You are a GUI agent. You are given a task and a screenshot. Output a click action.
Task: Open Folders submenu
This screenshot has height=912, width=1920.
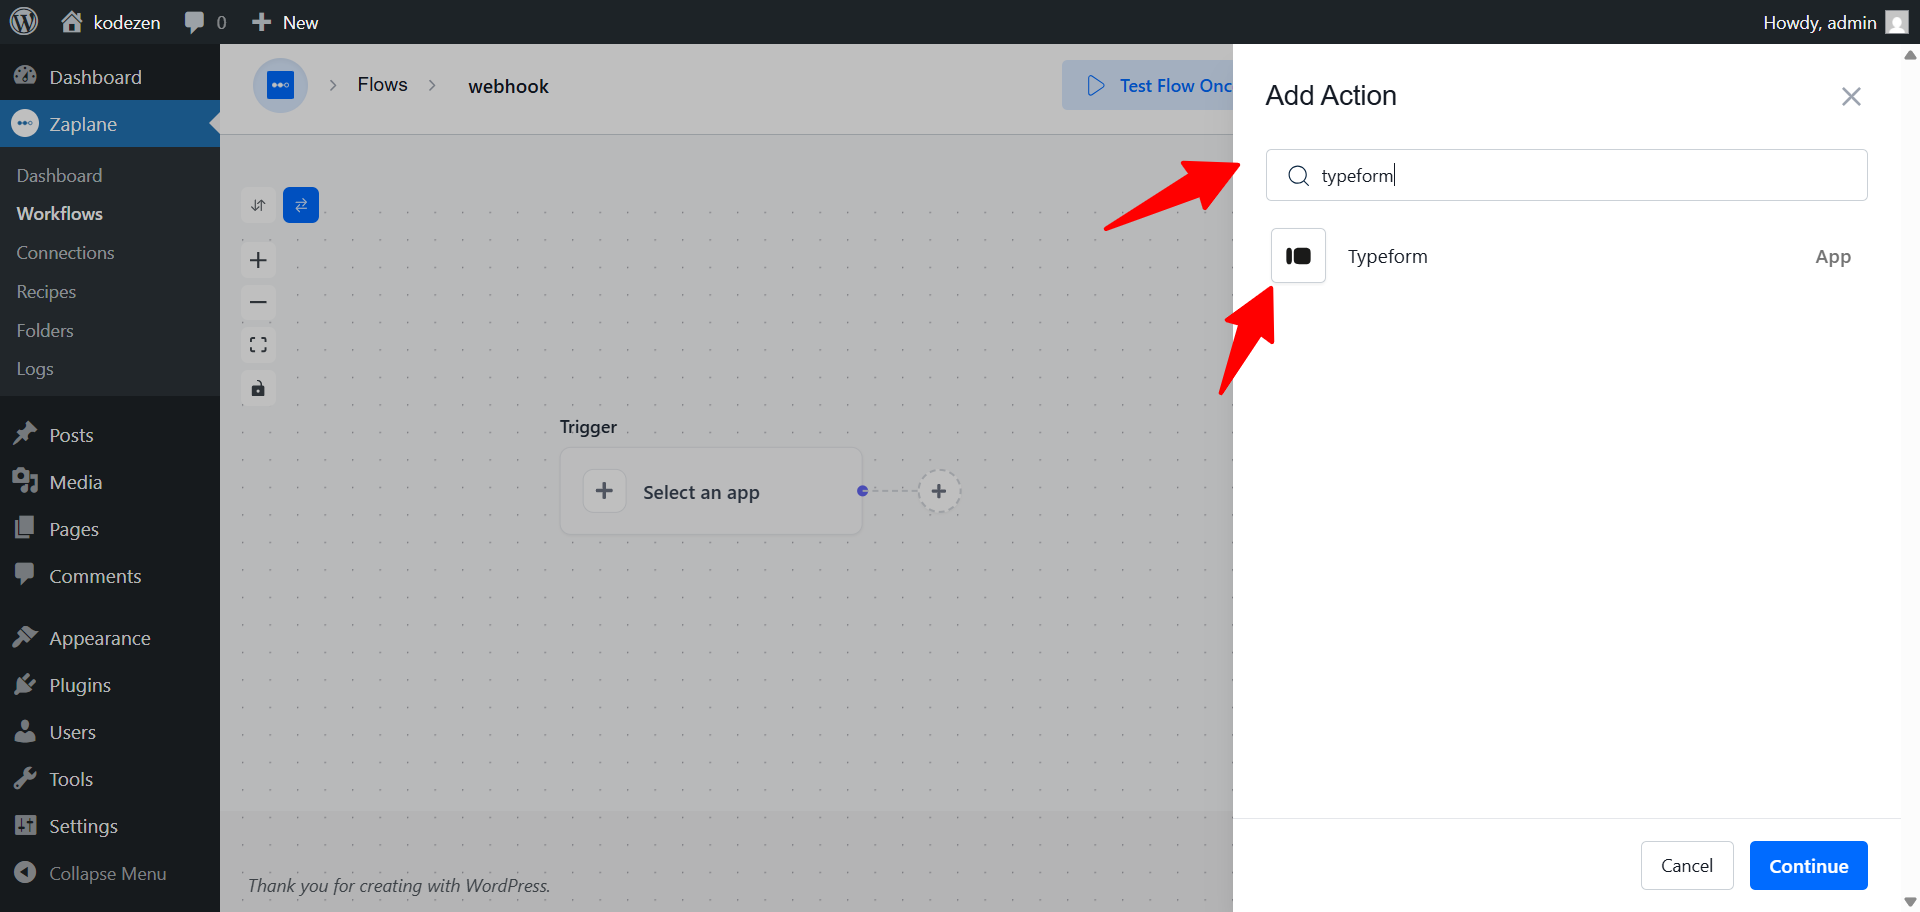pyautogui.click(x=45, y=331)
